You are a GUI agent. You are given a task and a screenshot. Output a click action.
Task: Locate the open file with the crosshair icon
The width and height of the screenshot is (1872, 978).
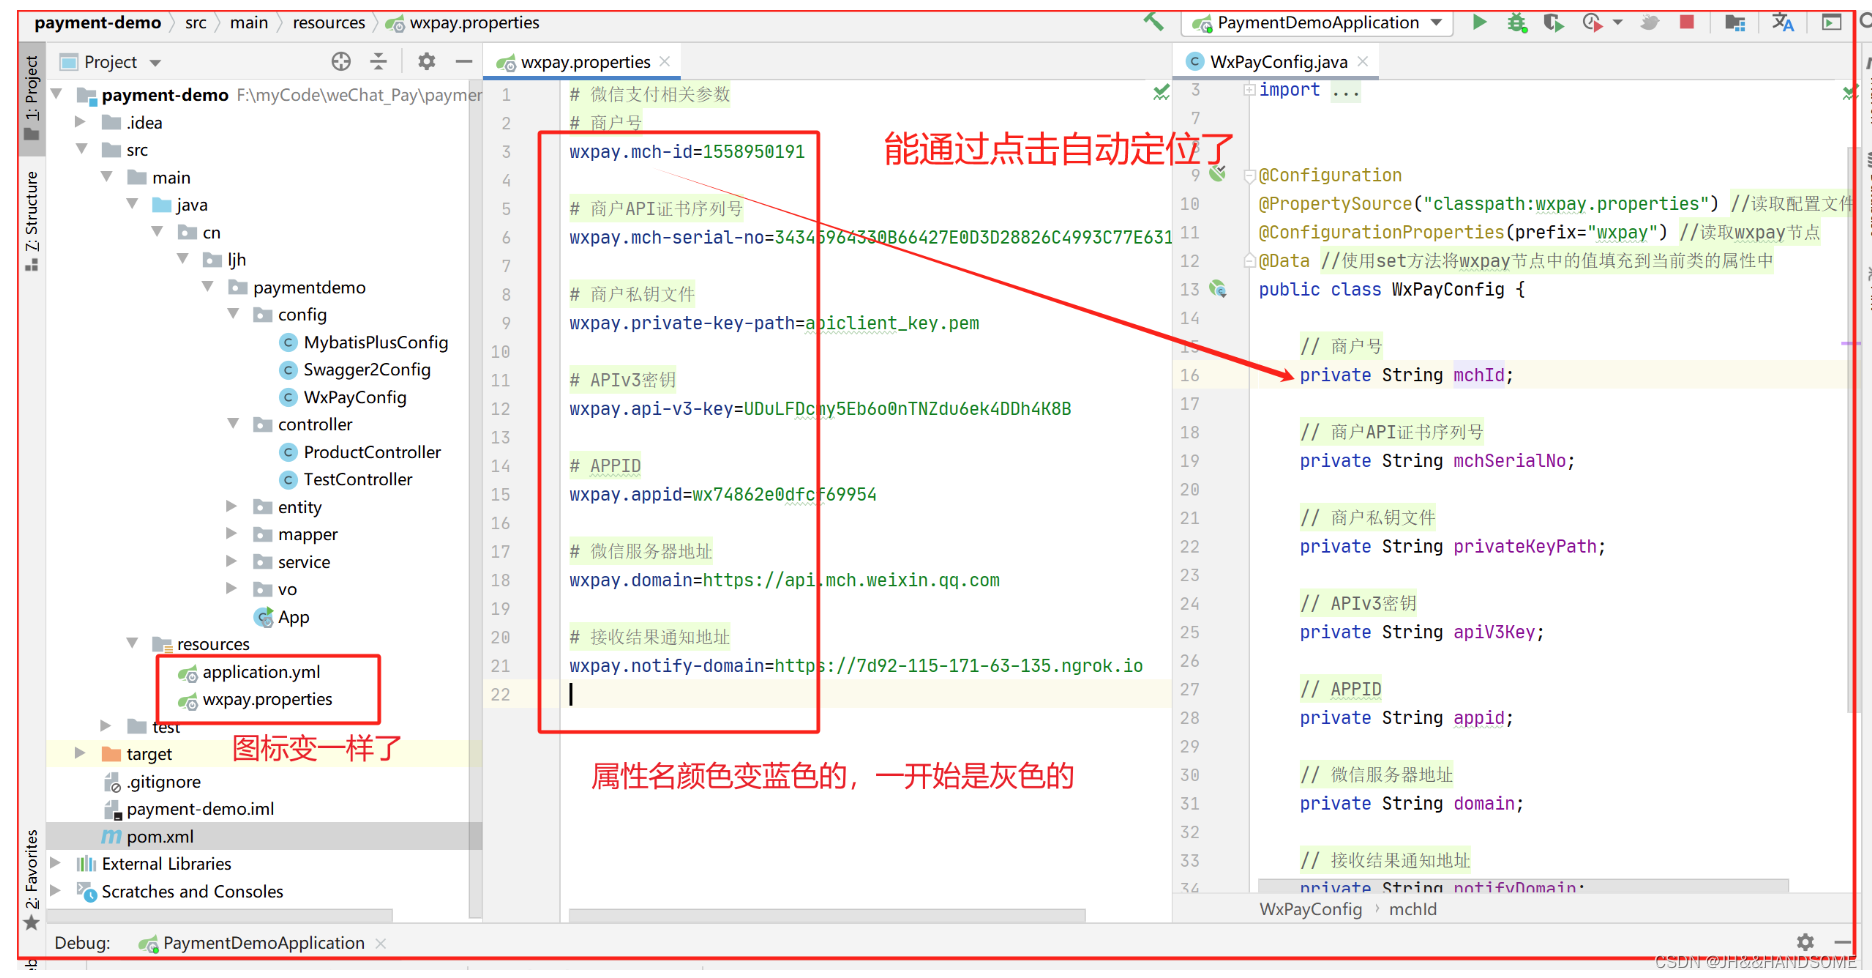[341, 62]
